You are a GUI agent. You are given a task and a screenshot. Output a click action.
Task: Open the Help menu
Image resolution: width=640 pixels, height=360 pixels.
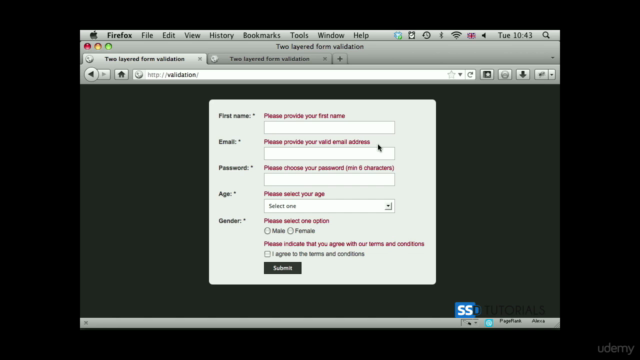tap(361, 36)
